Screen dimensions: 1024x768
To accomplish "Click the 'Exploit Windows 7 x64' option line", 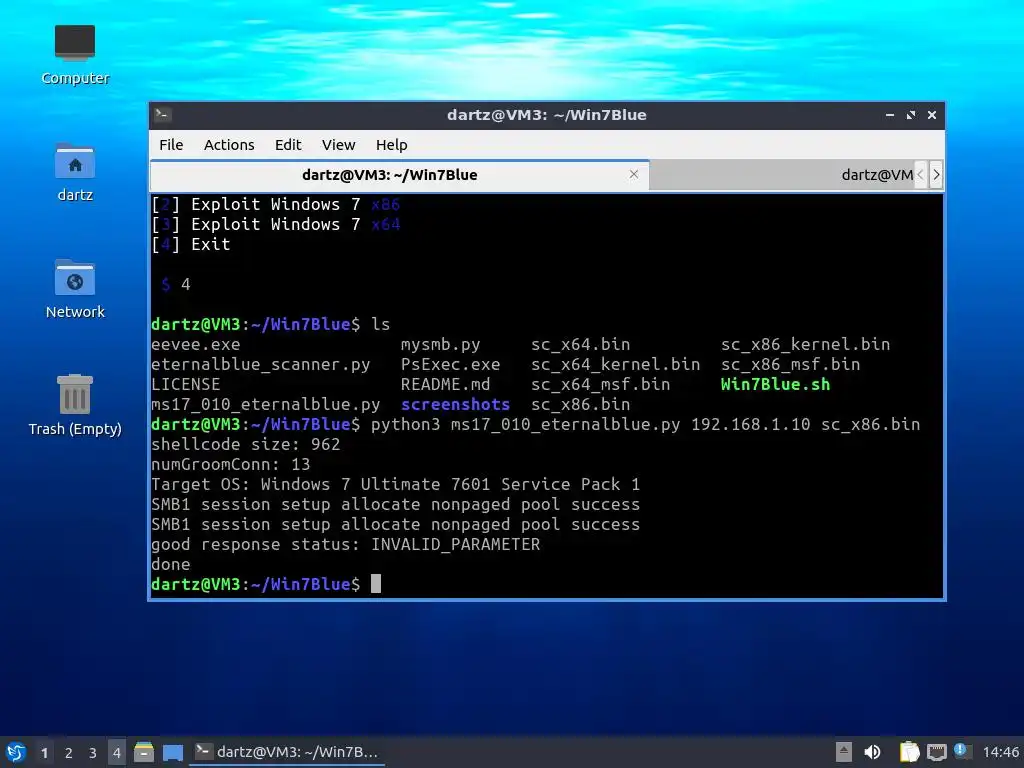I will point(276,224).
